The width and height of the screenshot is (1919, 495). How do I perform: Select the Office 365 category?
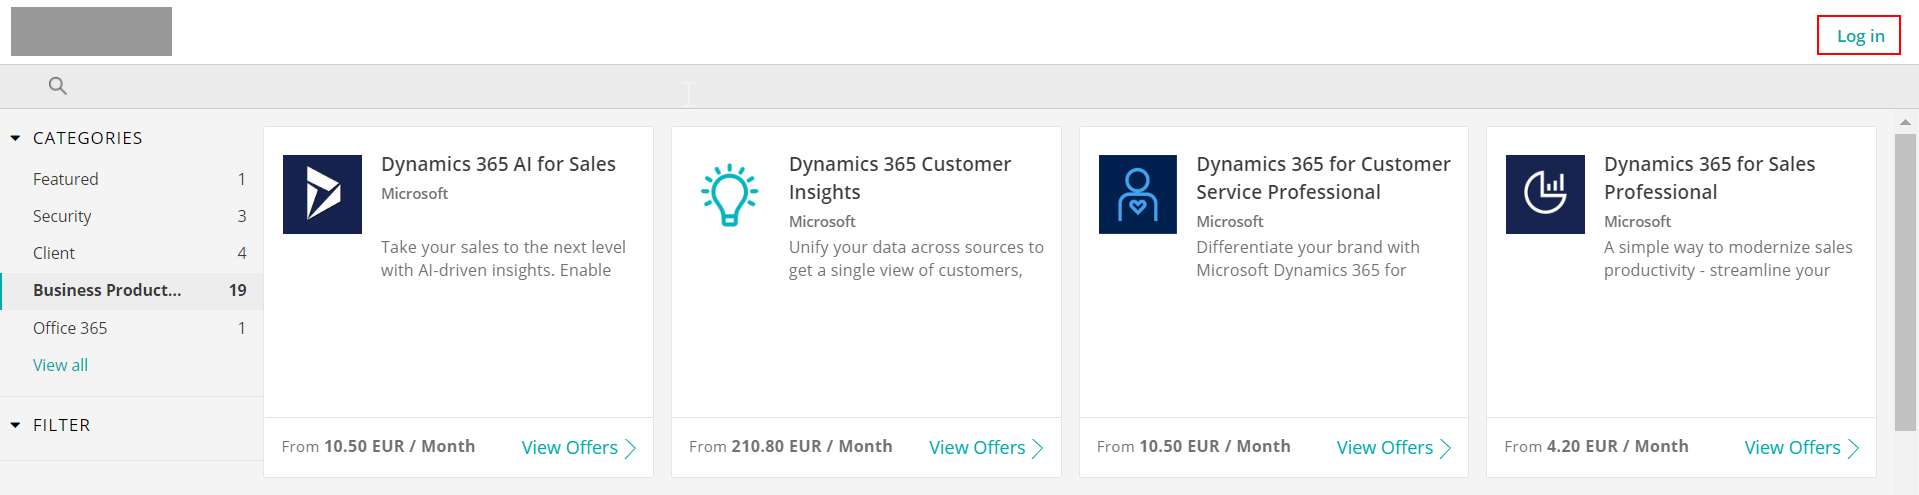[x=131, y=328]
